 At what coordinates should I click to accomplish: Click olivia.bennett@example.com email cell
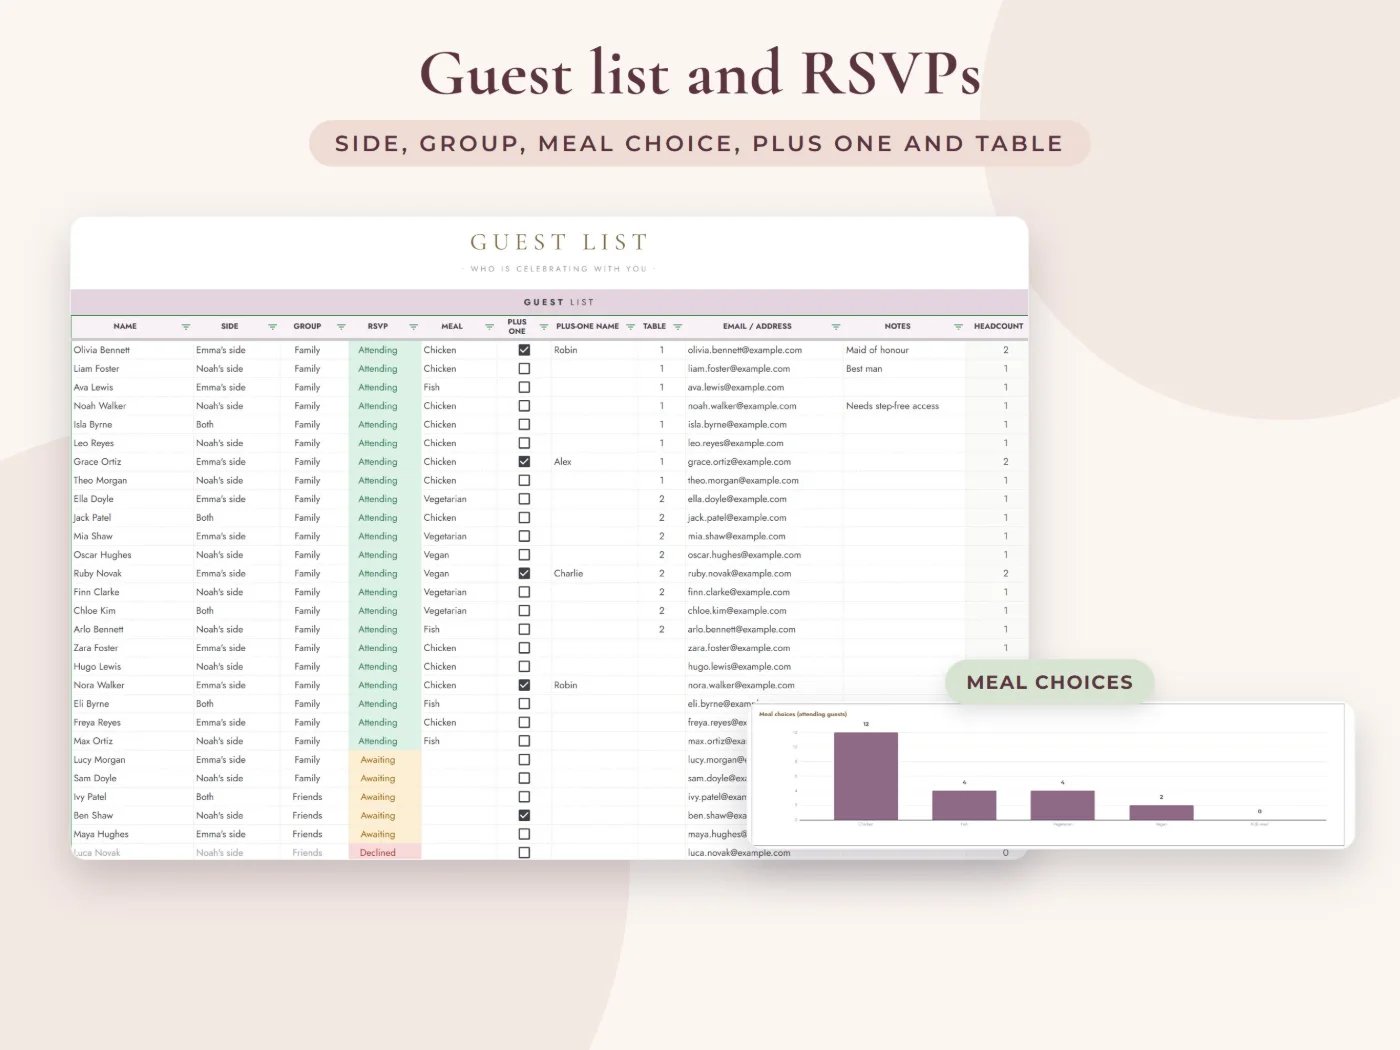point(745,350)
